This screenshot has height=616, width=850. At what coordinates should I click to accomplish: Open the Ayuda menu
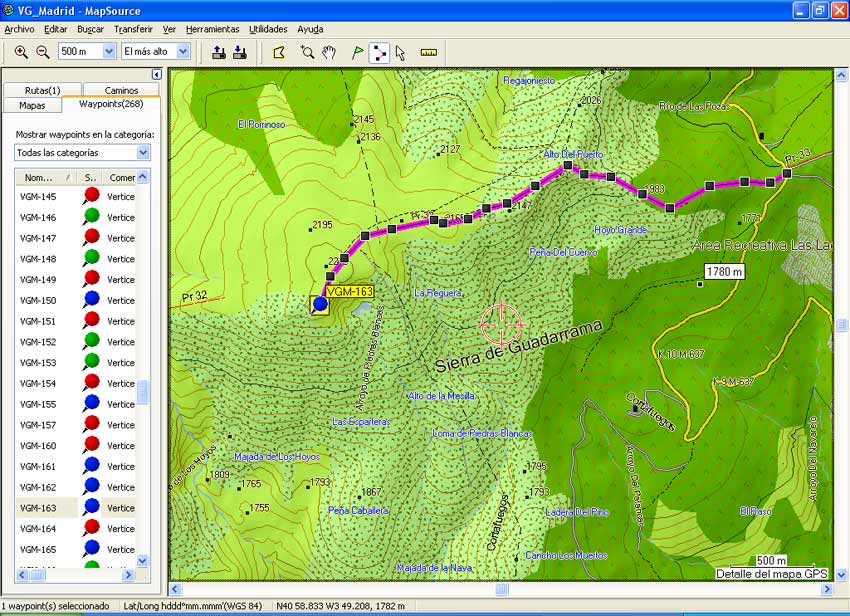tap(310, 29)
